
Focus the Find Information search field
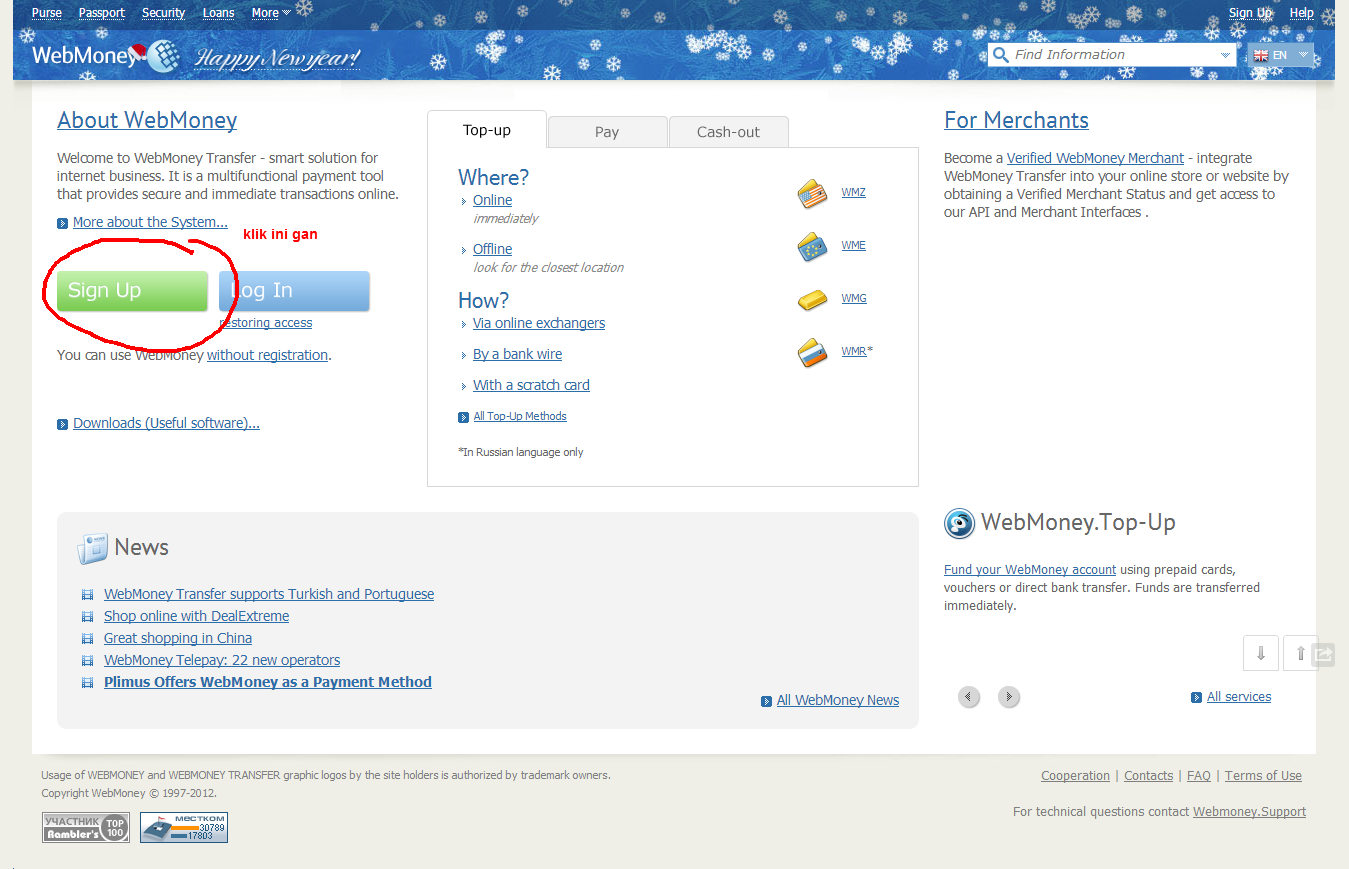(1112, 55)
